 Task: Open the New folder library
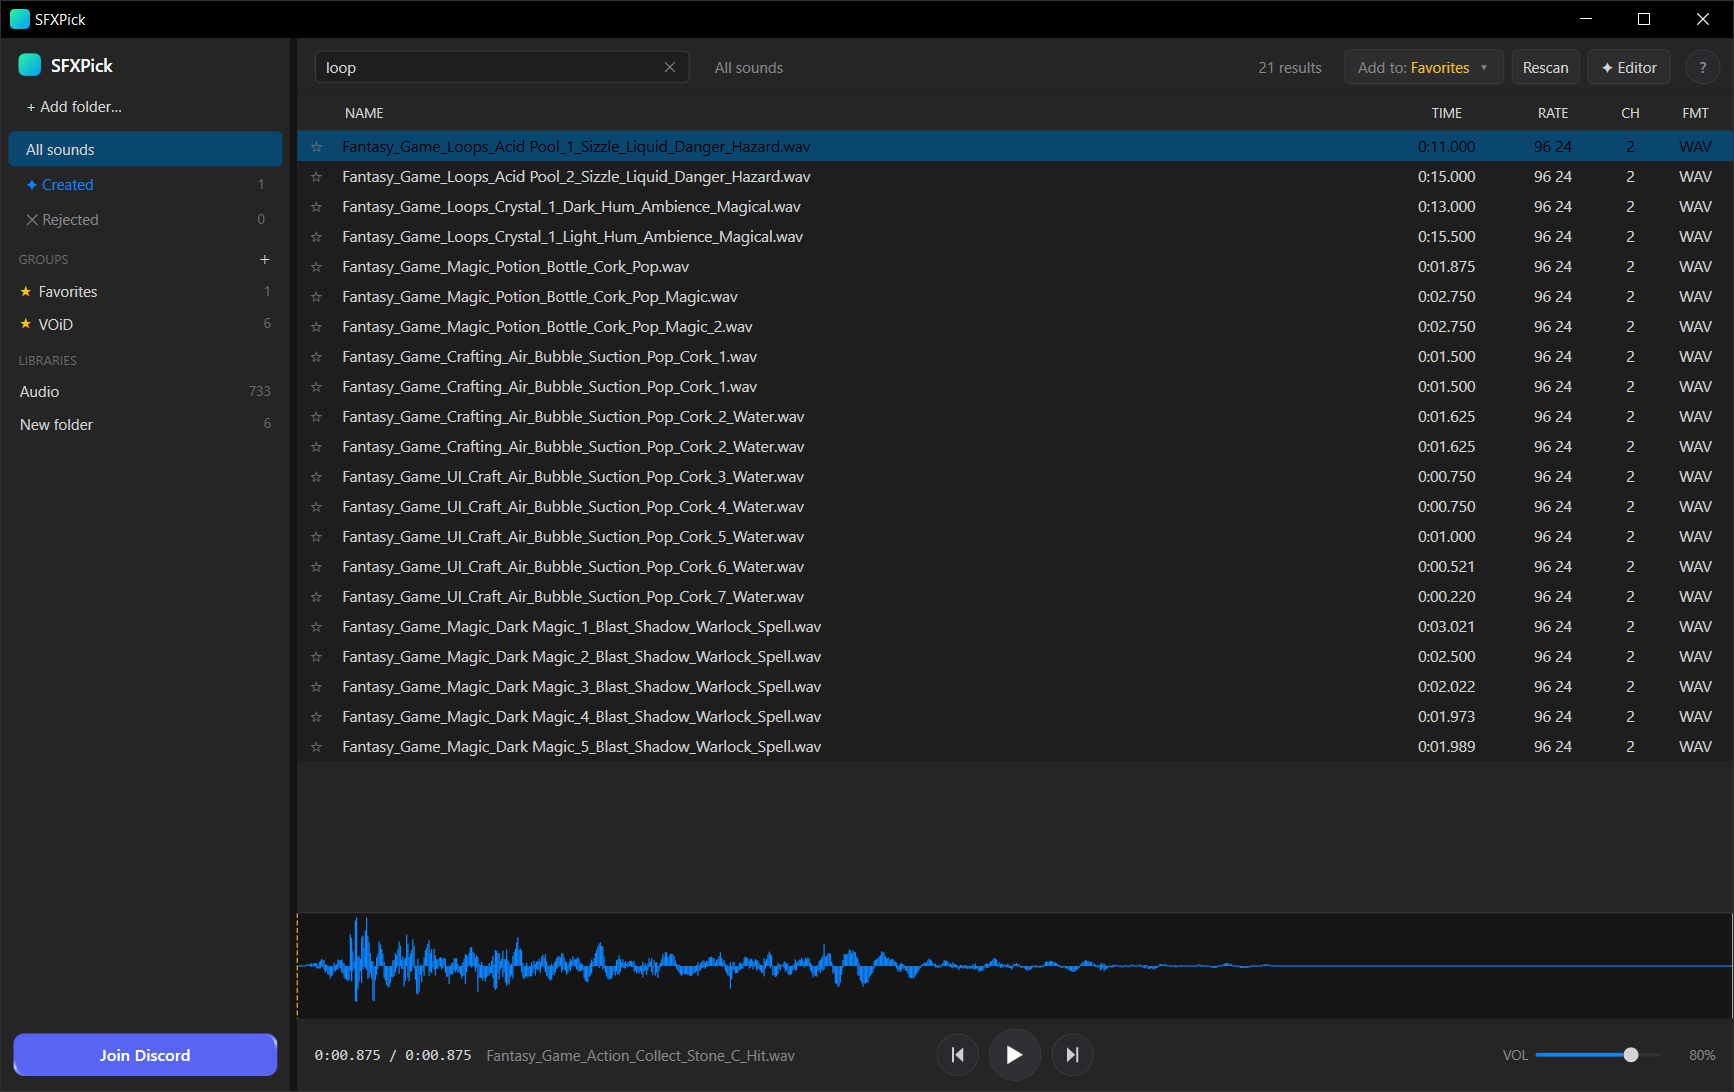coord(146,425)
